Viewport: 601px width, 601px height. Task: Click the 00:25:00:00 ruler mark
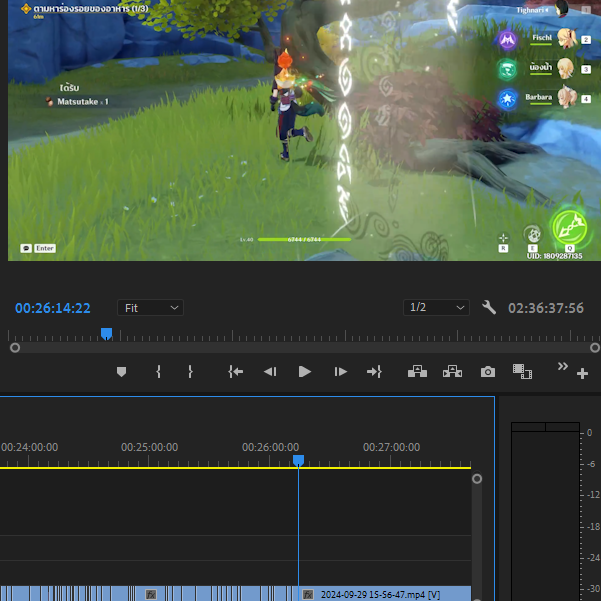coord(149,447)
